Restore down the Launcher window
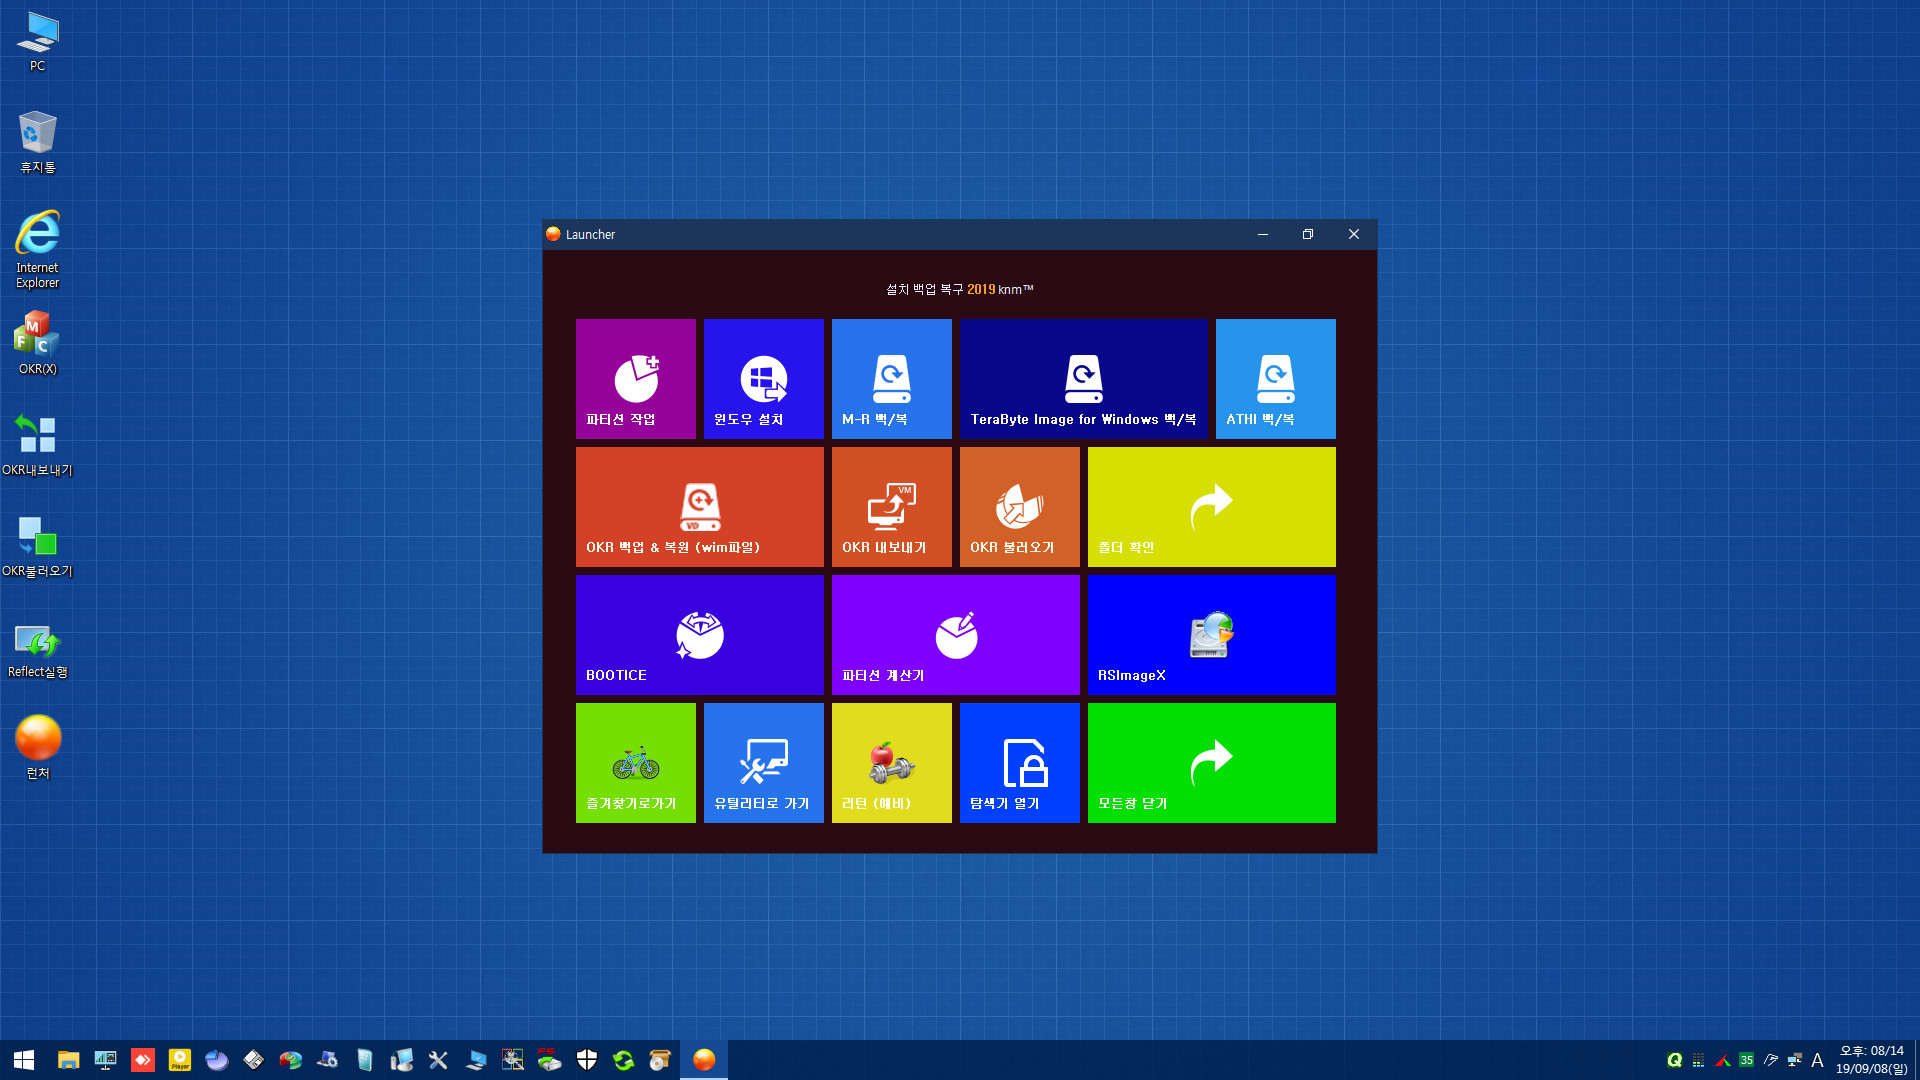 (1307, 234)
